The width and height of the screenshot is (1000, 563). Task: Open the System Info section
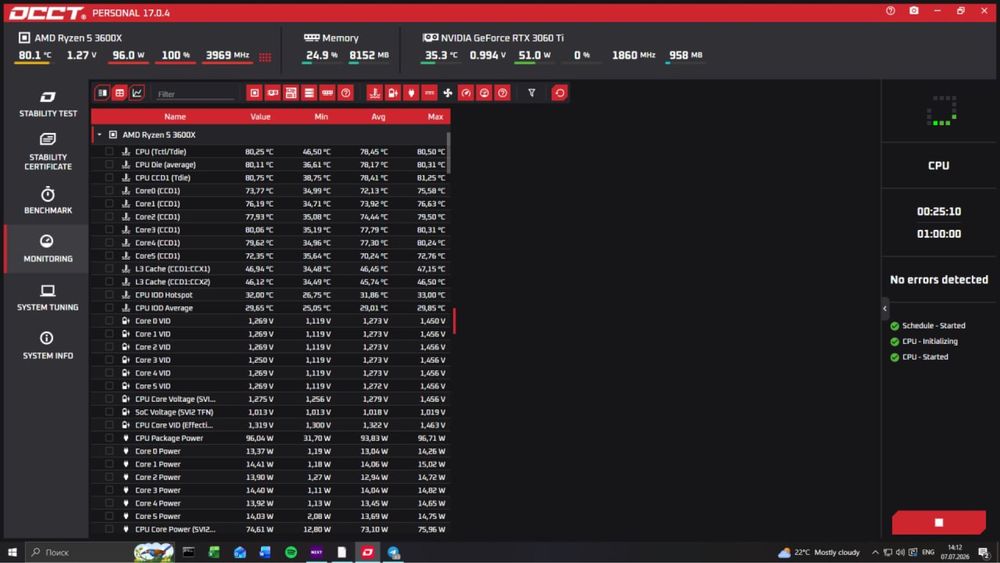(48, 346)
